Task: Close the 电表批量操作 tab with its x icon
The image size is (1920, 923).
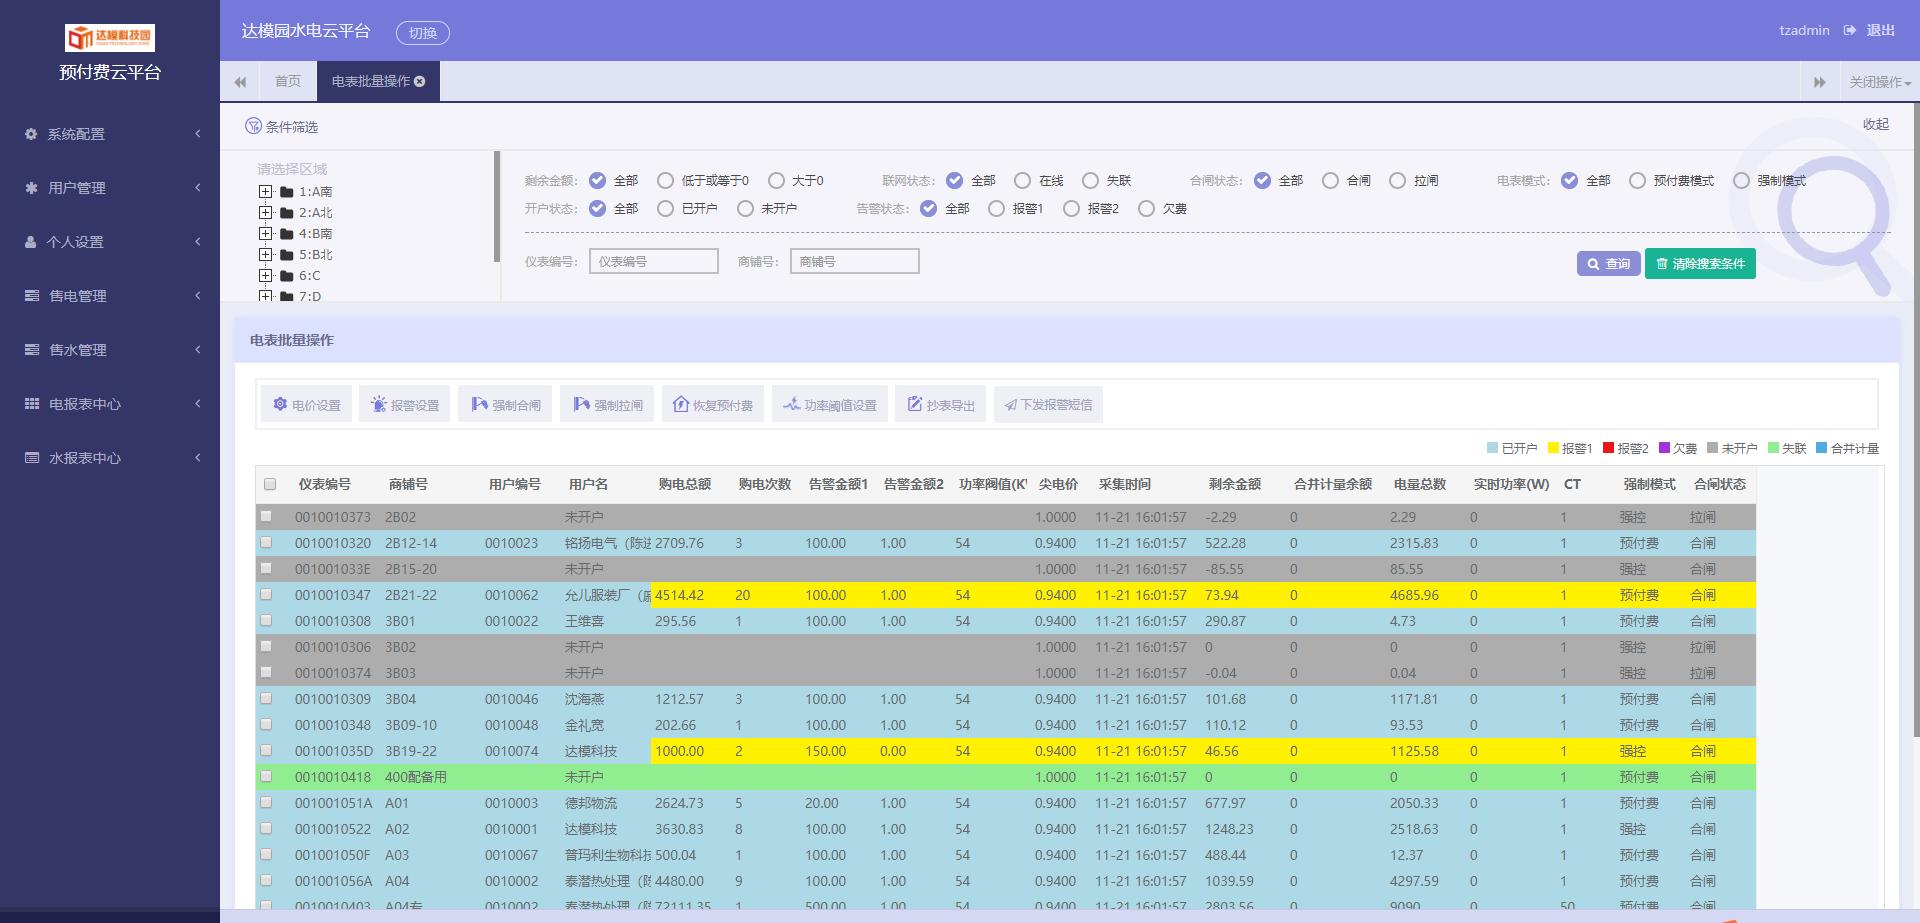Action: coord(420,82)
